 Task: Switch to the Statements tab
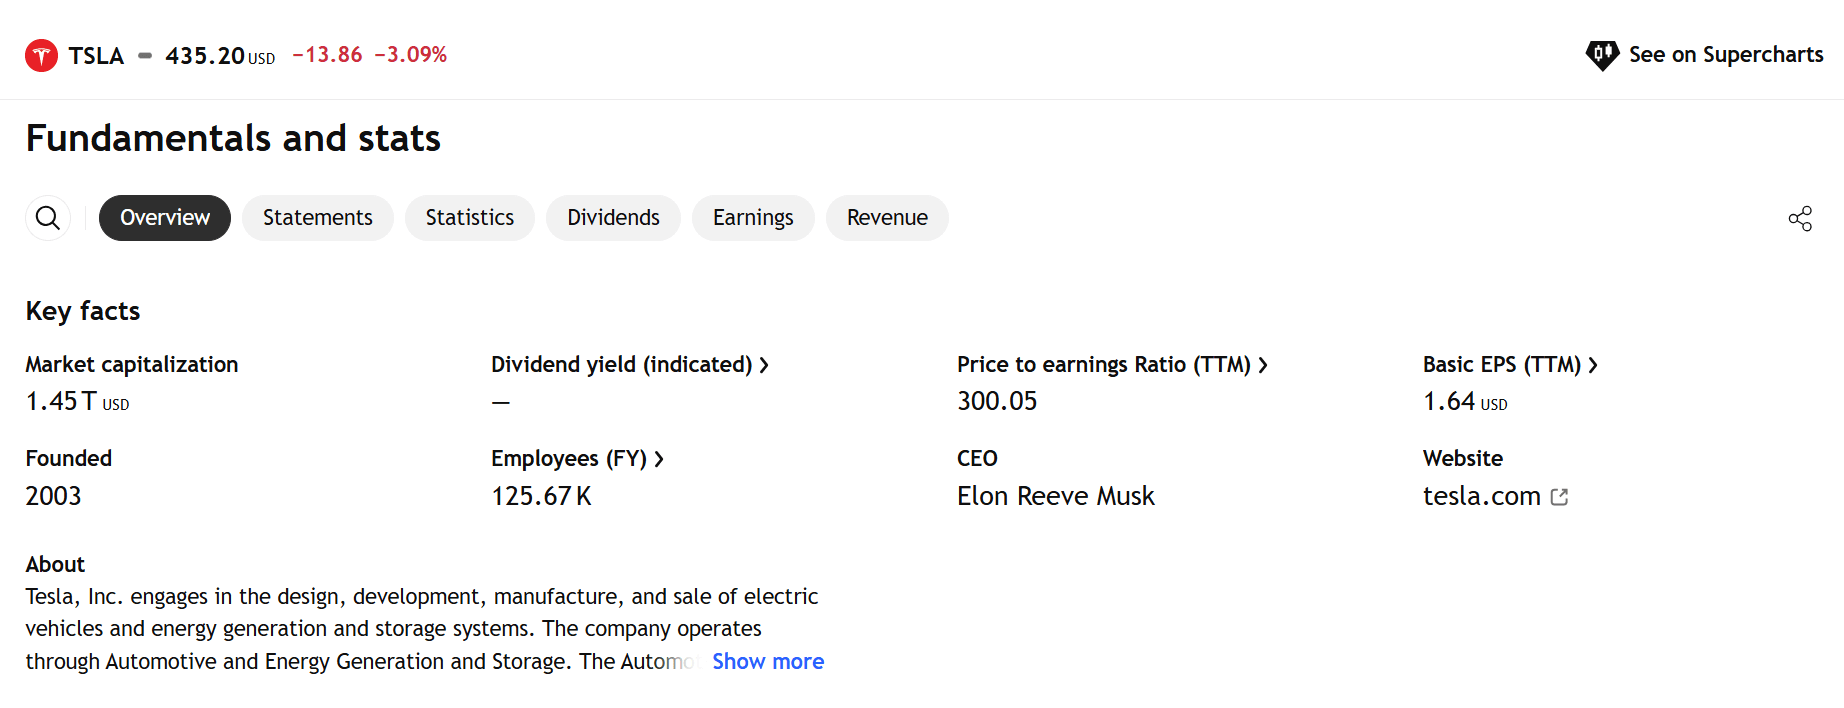point(318,218)
